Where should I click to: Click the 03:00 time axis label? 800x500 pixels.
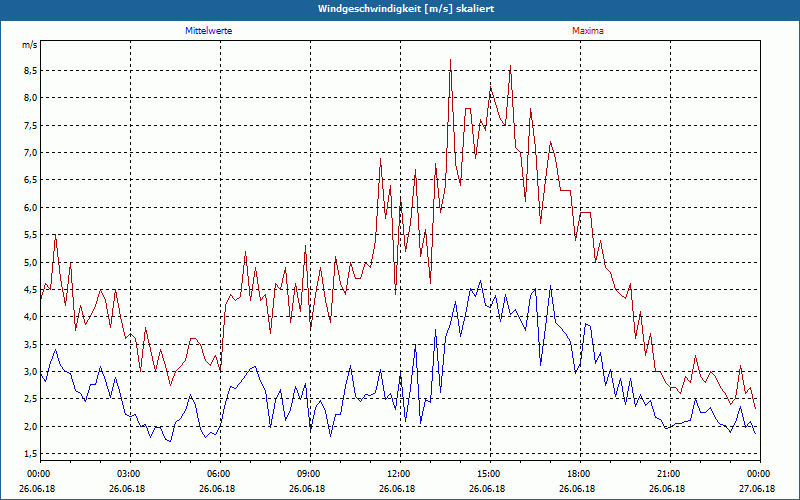tap(130, 474)
